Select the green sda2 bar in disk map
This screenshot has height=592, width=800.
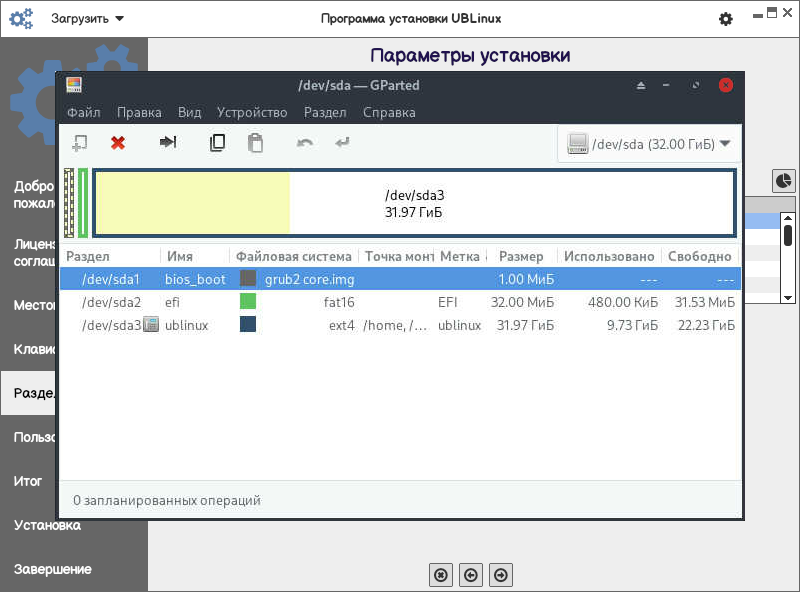(x=83, y=203)
